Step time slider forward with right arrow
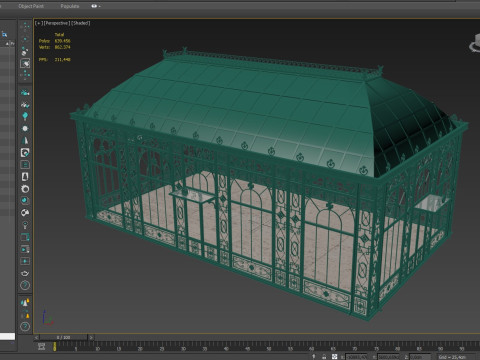 click(x=91, y=337)
